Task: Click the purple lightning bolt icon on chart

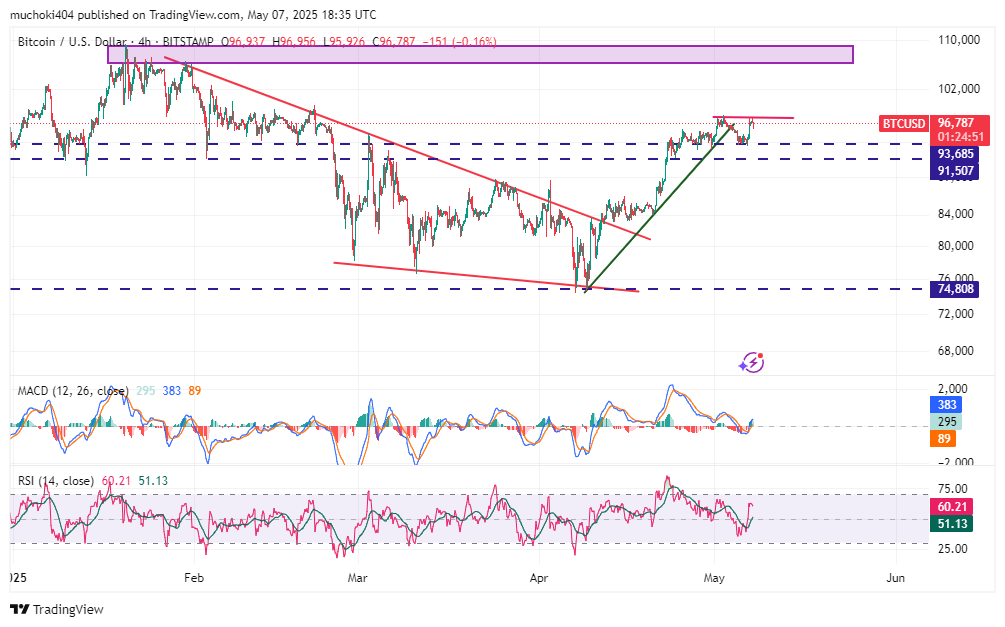Action: pos(752,363)
